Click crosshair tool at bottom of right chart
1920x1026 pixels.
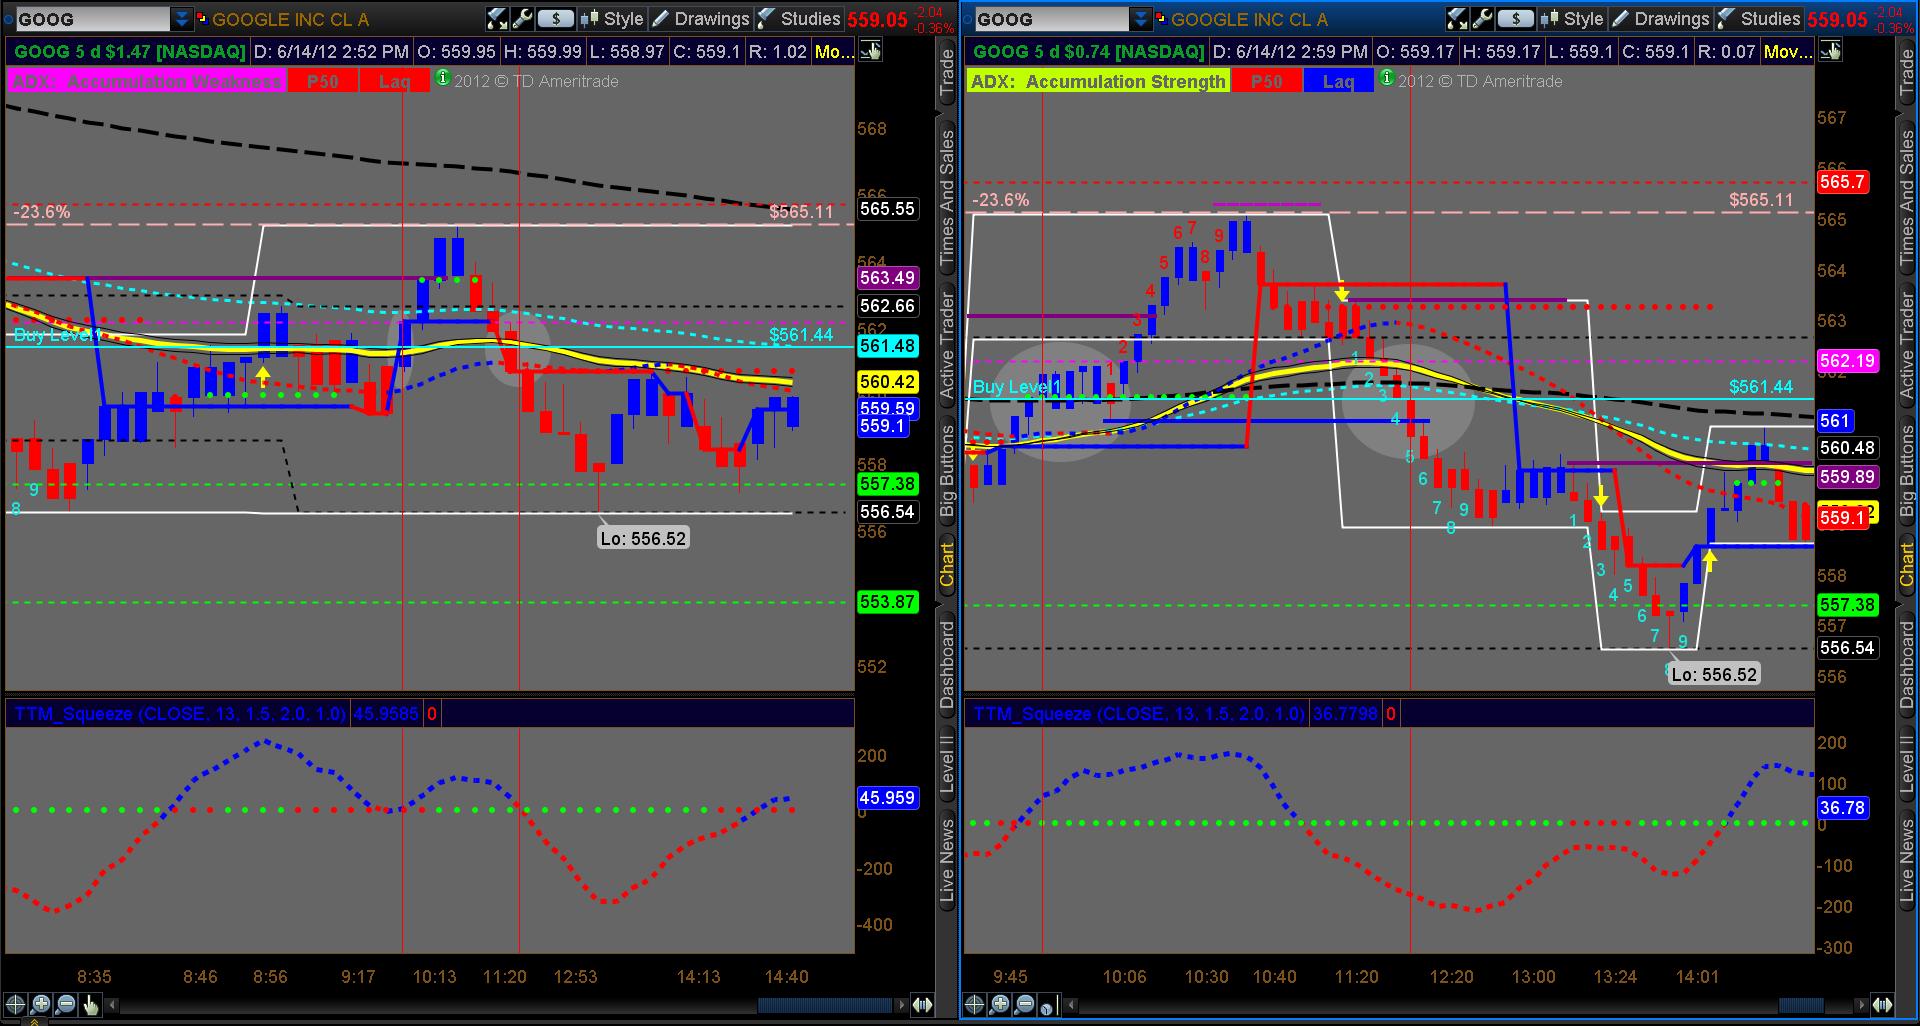point(975,1005)
